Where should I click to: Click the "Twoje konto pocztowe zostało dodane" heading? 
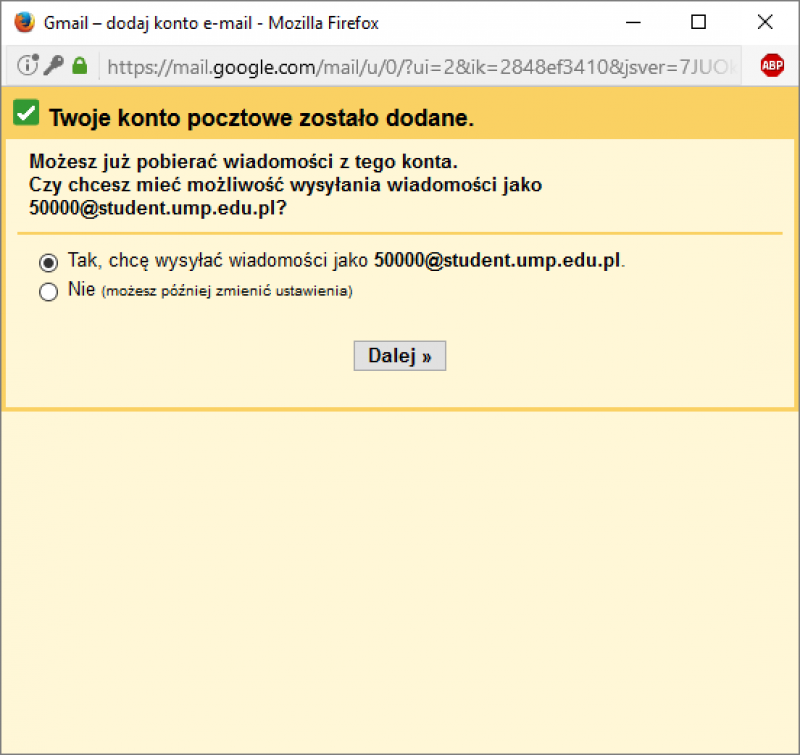pyautogui.click(x=261, y=118)
